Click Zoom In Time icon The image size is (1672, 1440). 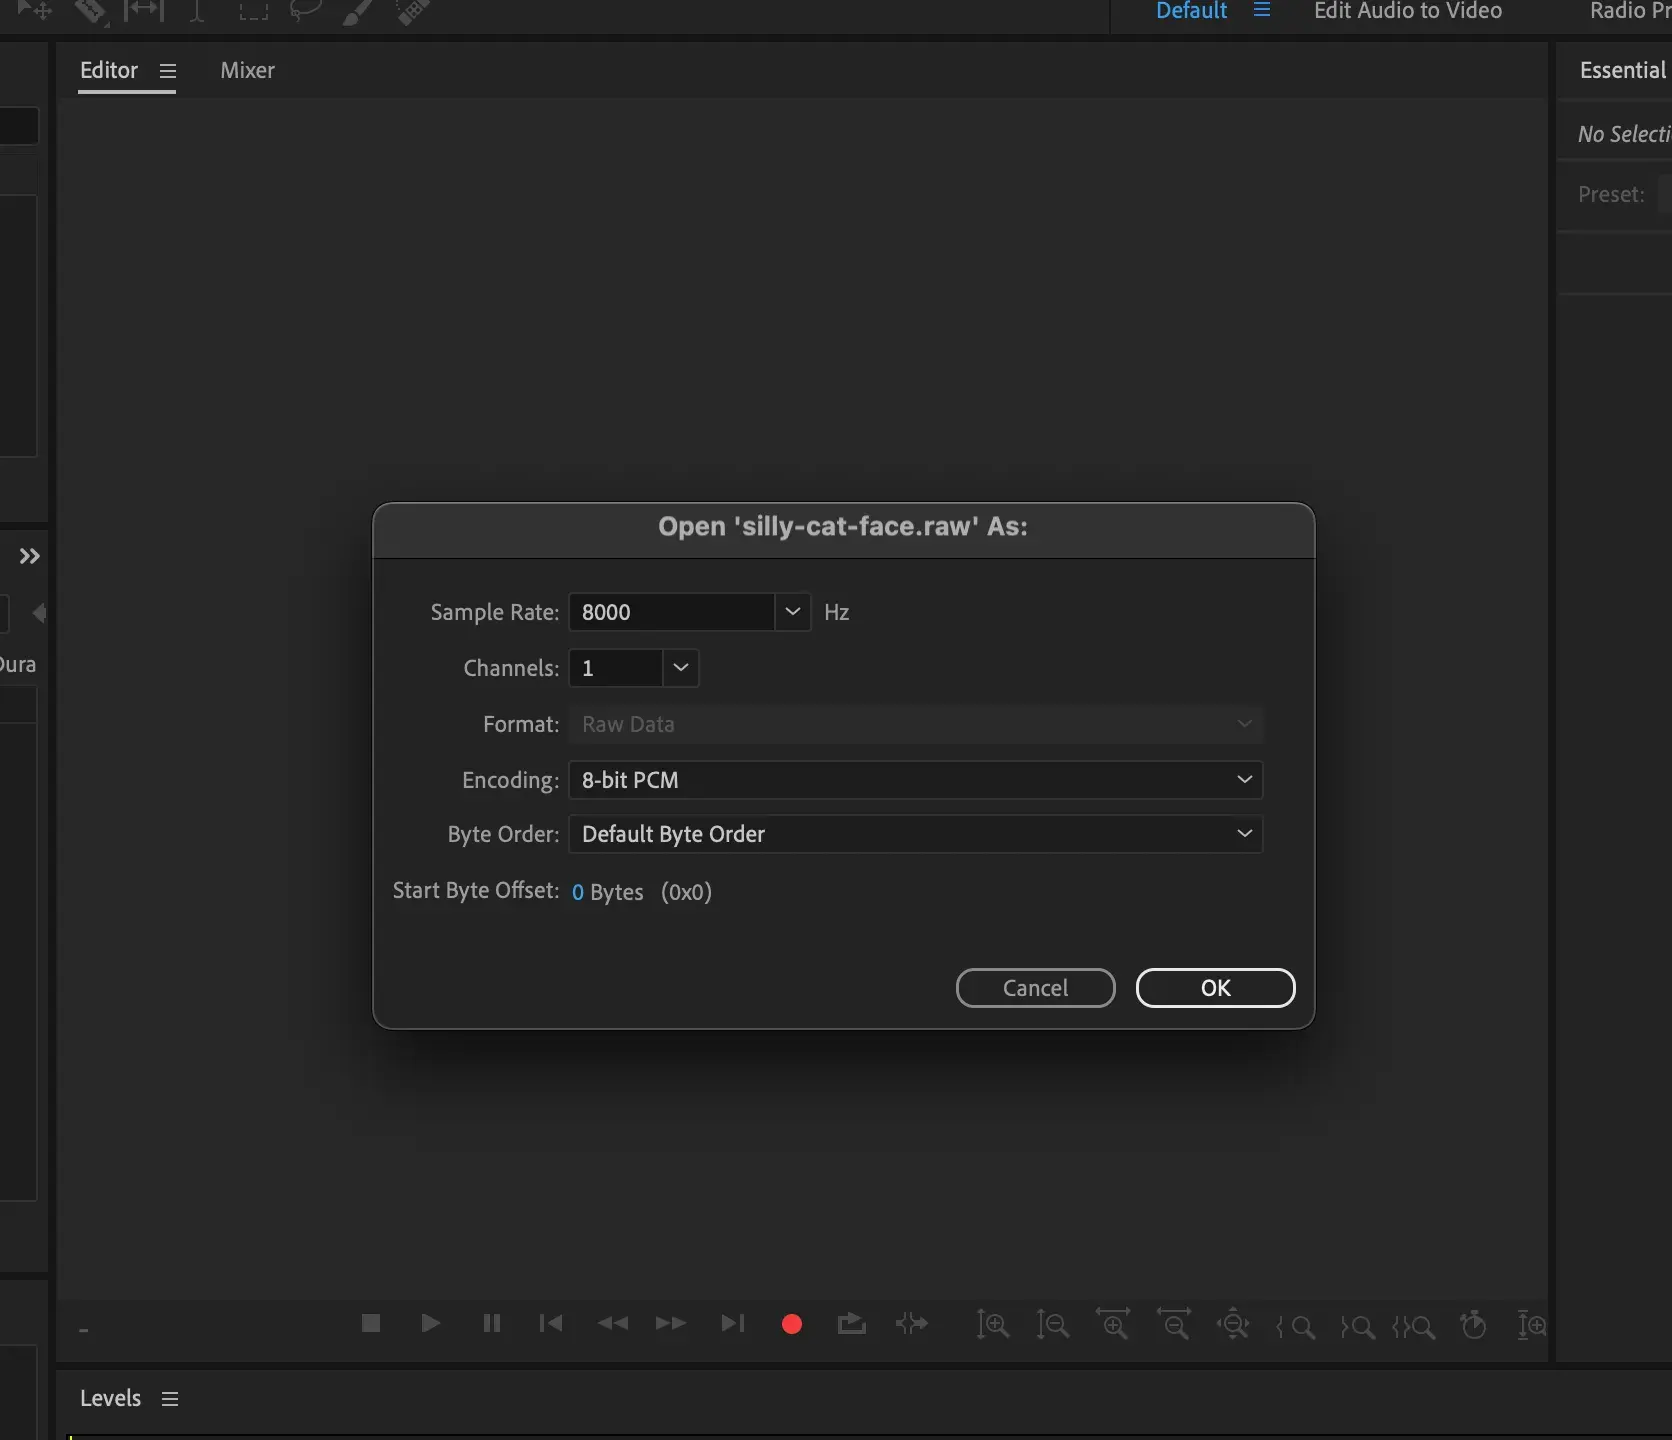tap(1113, 1324)
